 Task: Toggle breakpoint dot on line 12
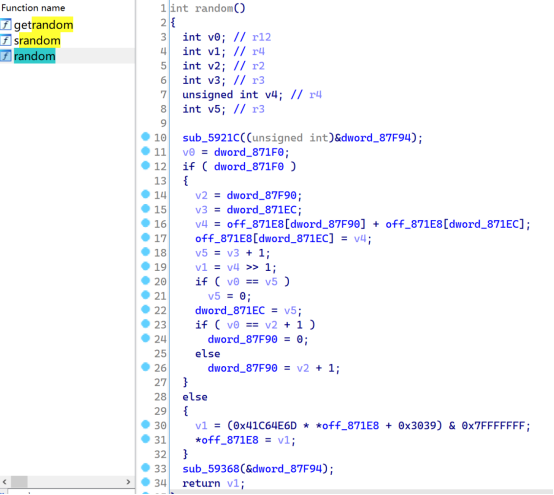coord(146,165)
